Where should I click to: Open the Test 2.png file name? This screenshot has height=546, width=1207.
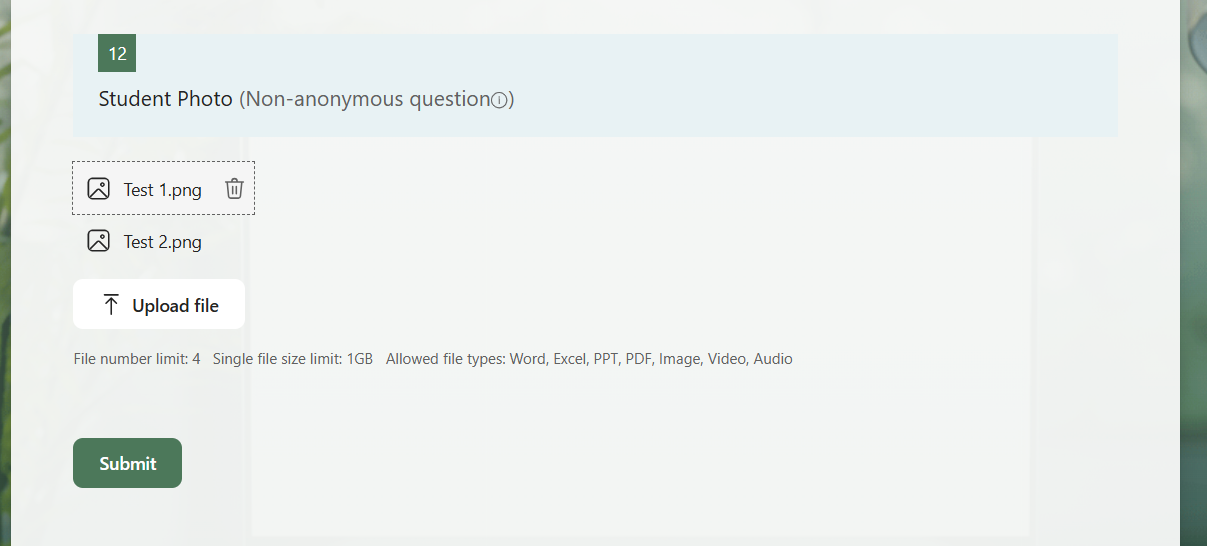coord(162,241)
